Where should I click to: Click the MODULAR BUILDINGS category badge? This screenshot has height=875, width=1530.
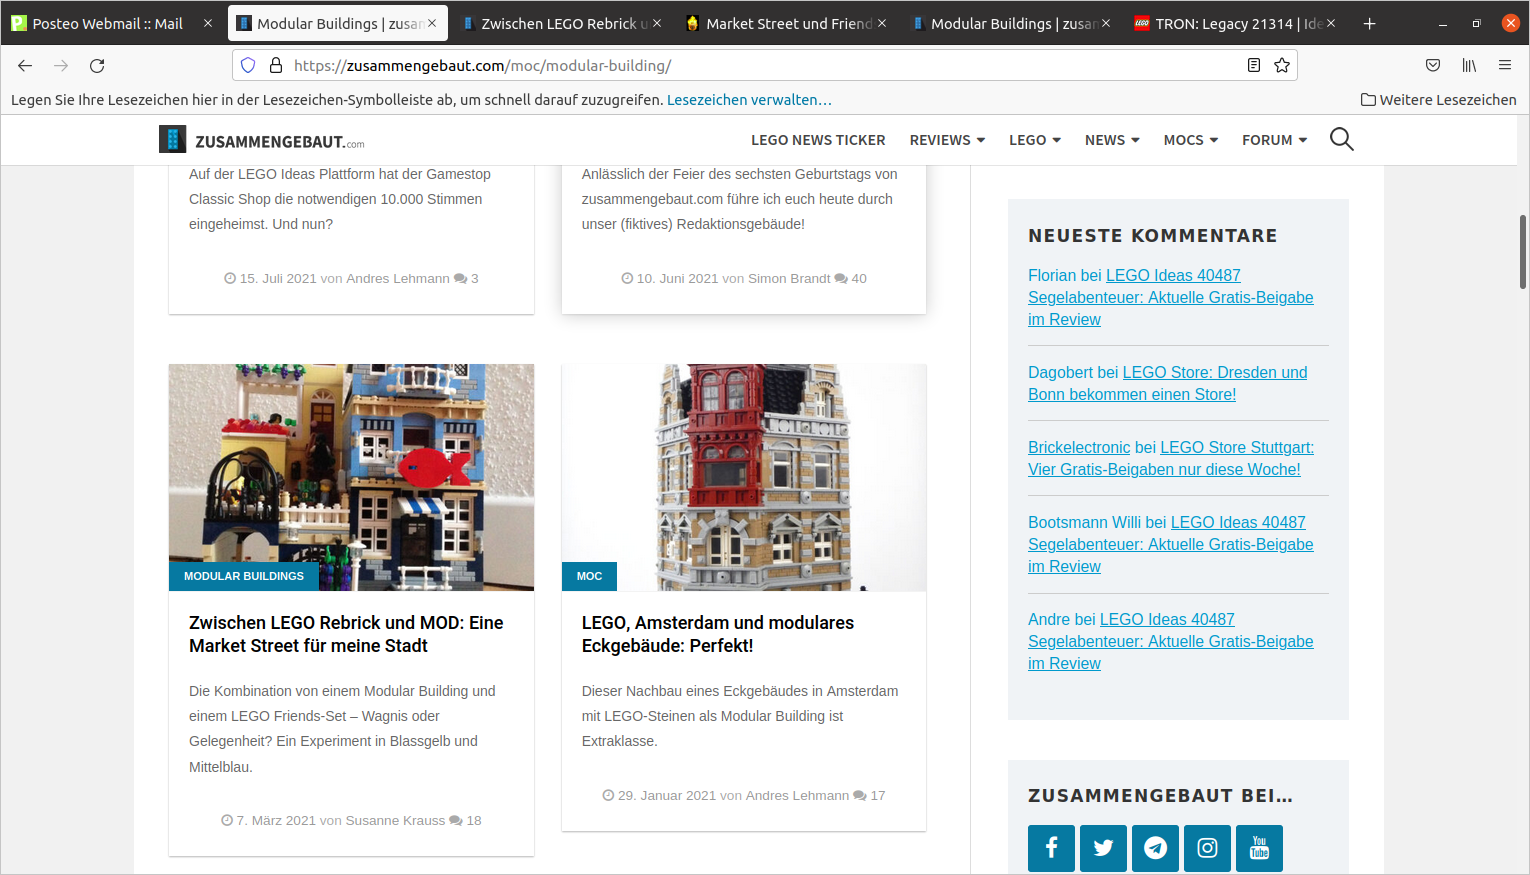[x=244, y=576]
